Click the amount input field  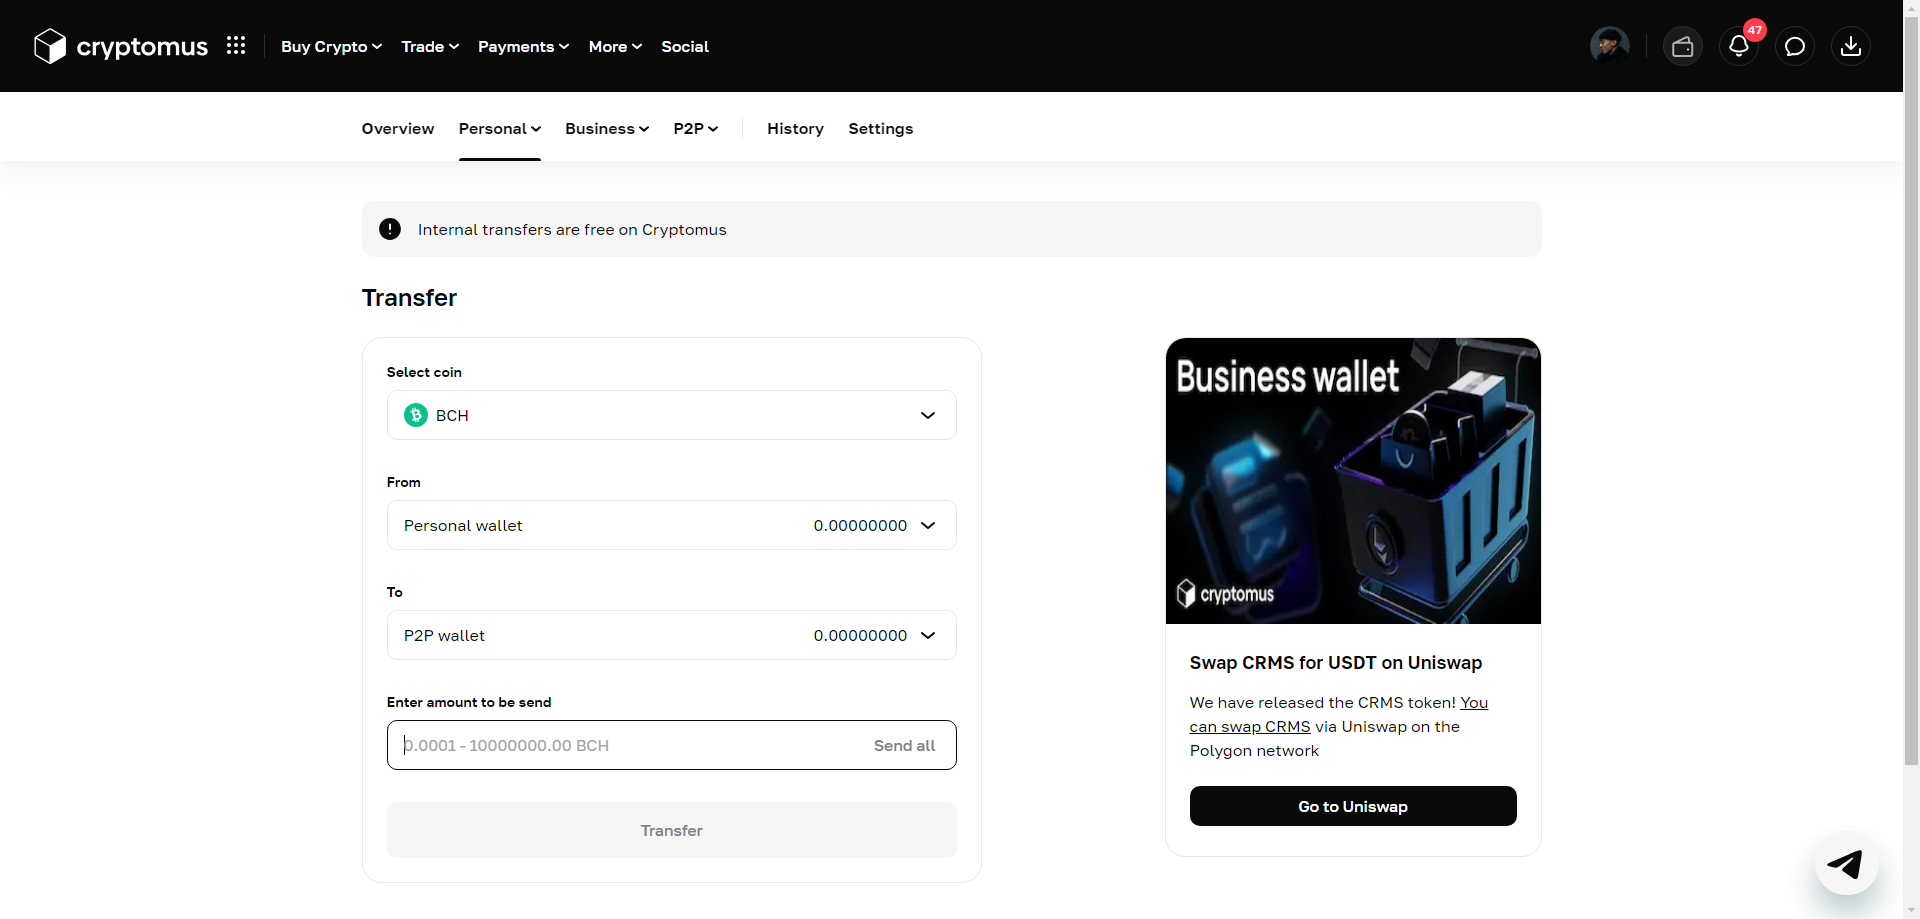click(x=620, y=745)
